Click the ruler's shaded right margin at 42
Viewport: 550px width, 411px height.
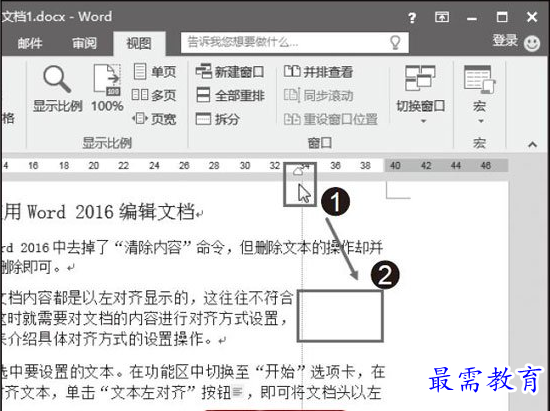pos(426,165)
